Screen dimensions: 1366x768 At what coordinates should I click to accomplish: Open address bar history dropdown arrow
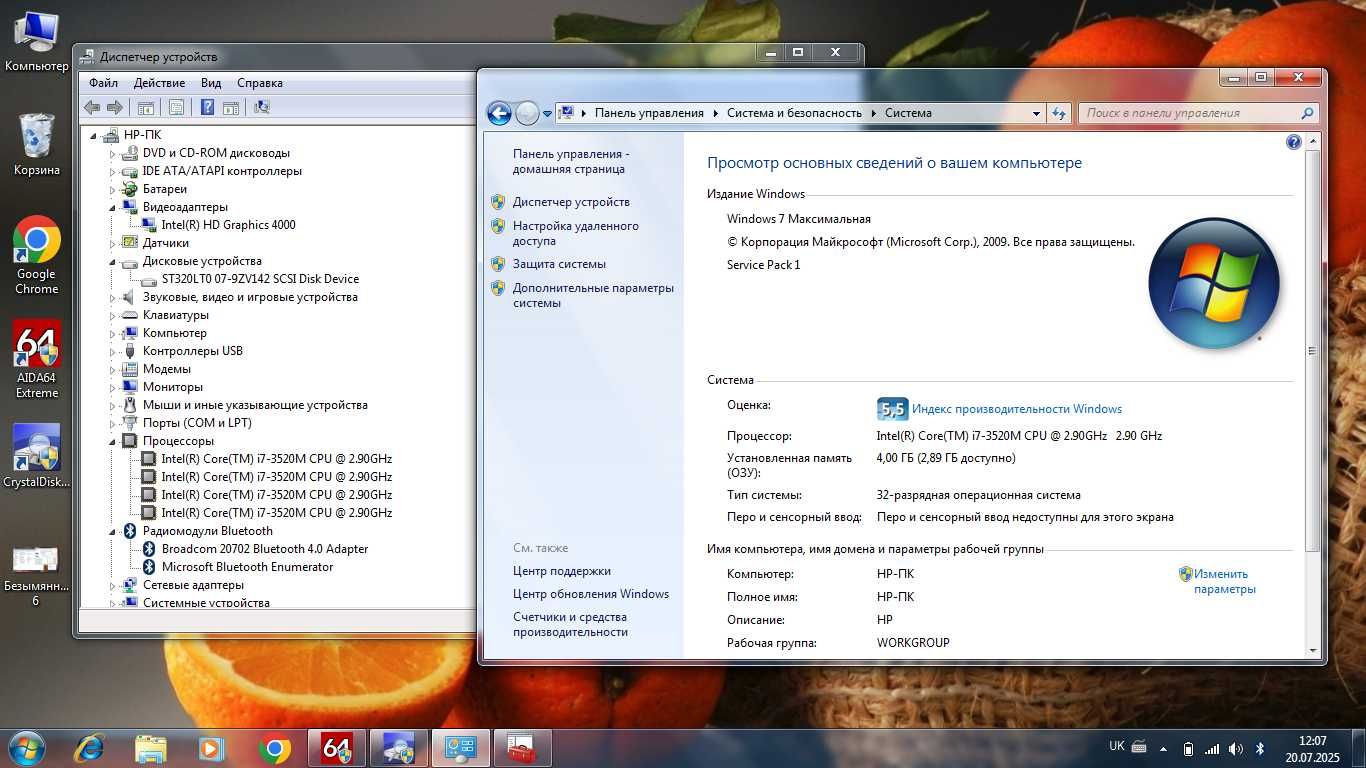(x=1036, y=113)
